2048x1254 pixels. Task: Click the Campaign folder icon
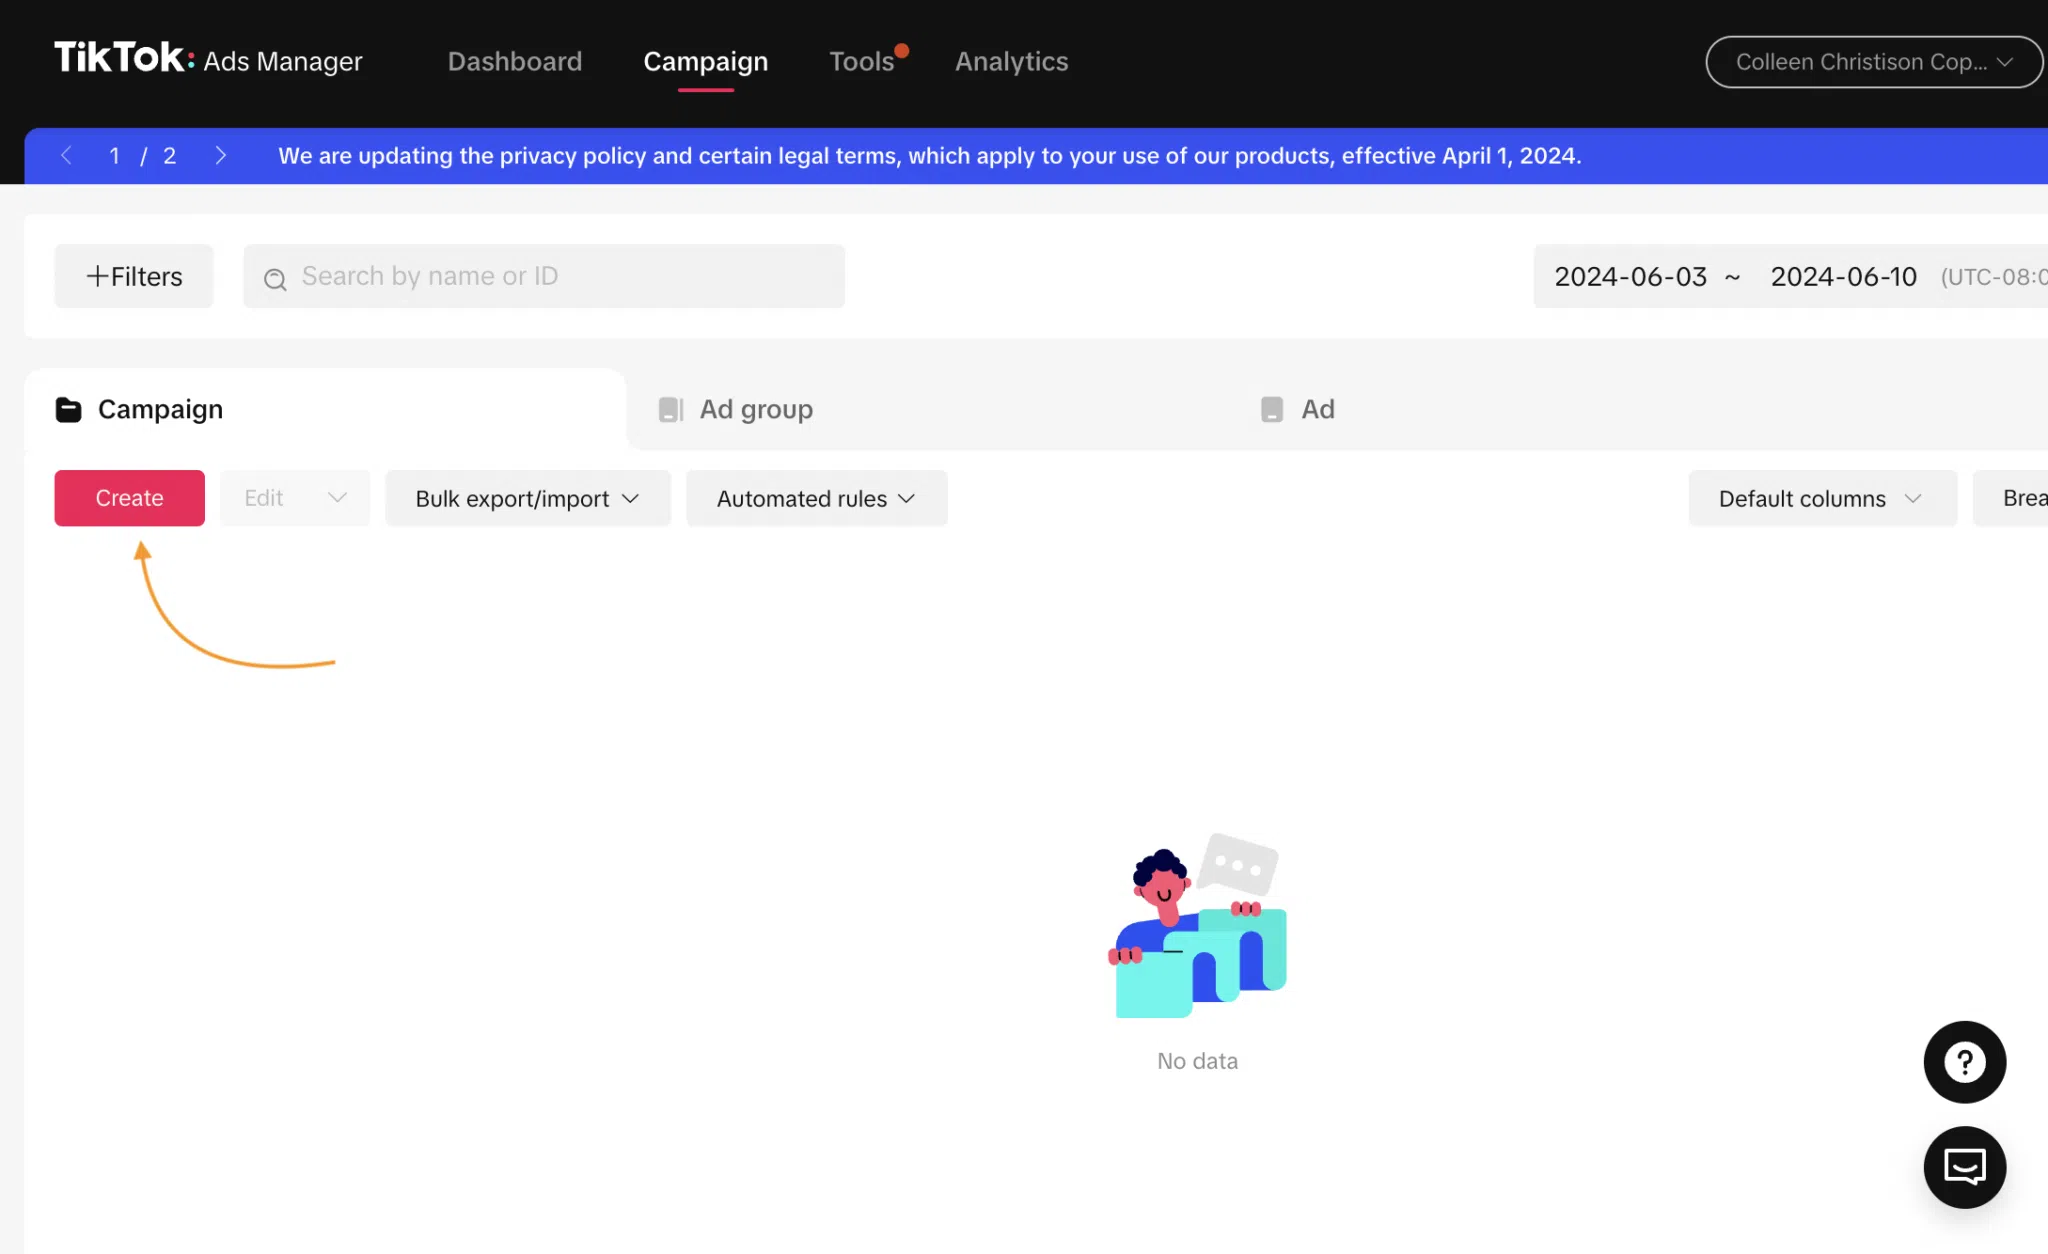pyautogui.click(x=68, y=409)
